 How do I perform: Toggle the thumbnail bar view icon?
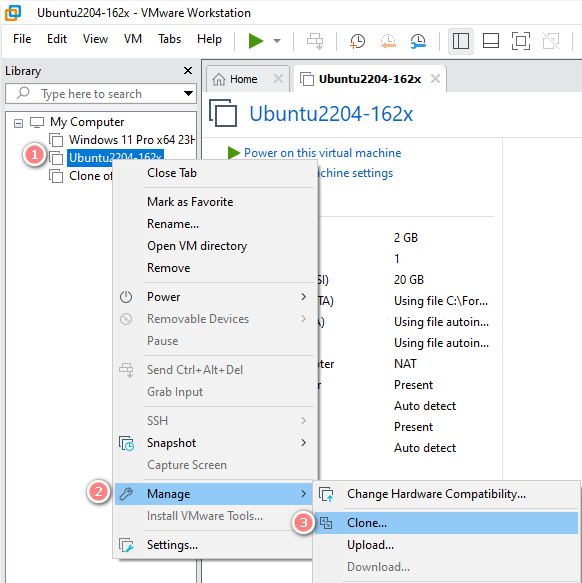[x=491, y=41]
